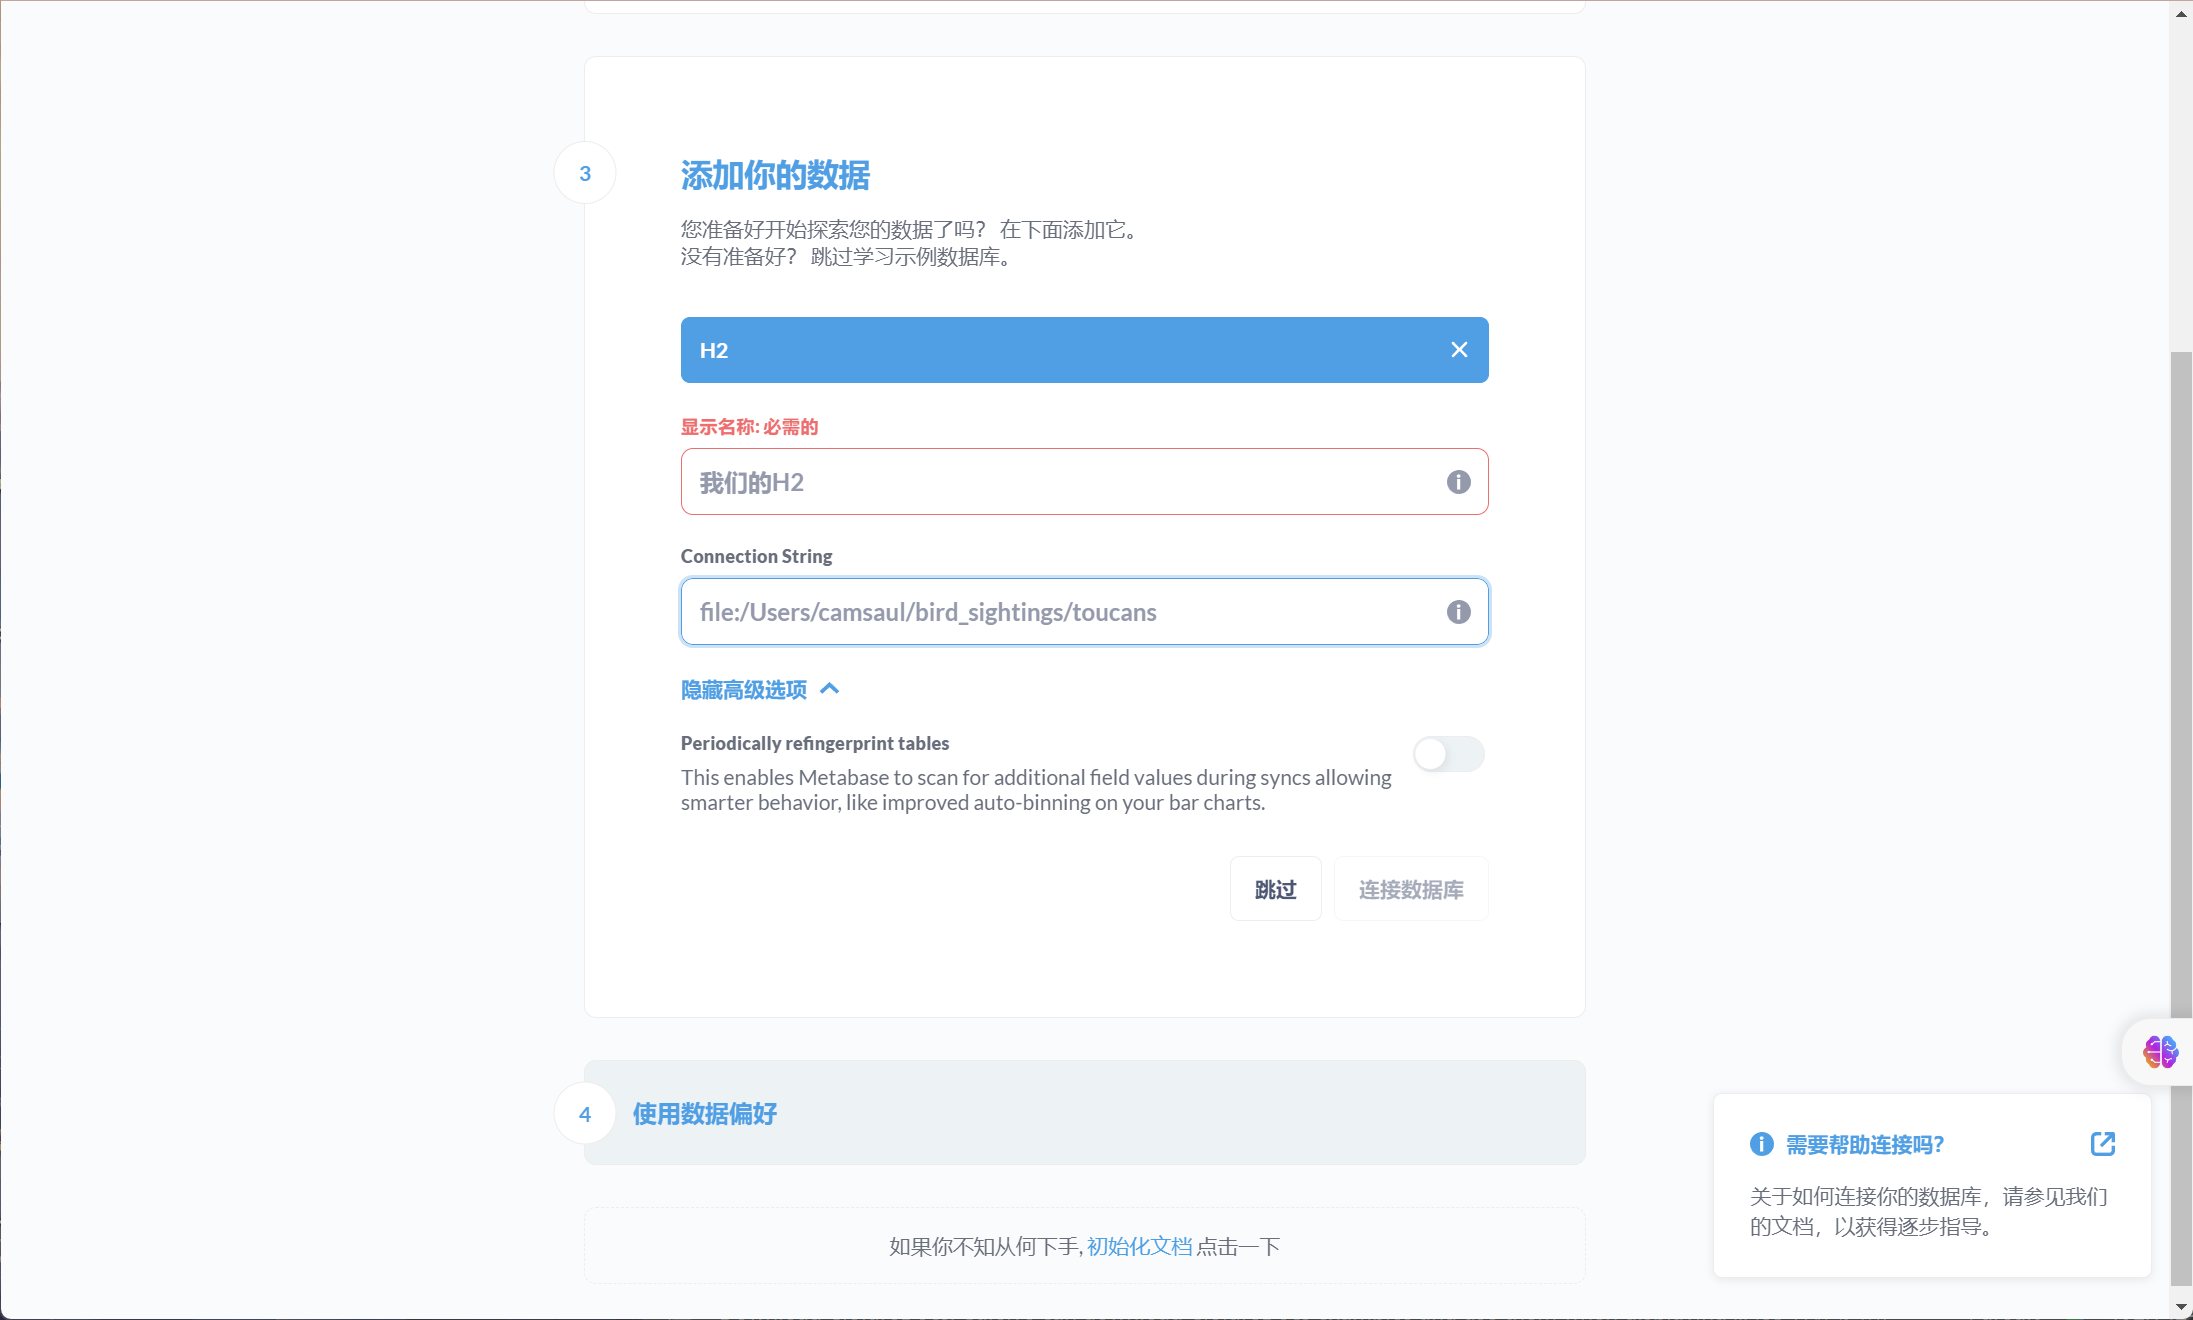
Task: Click scrollbar down arrow
Action: (2181, 1307)
